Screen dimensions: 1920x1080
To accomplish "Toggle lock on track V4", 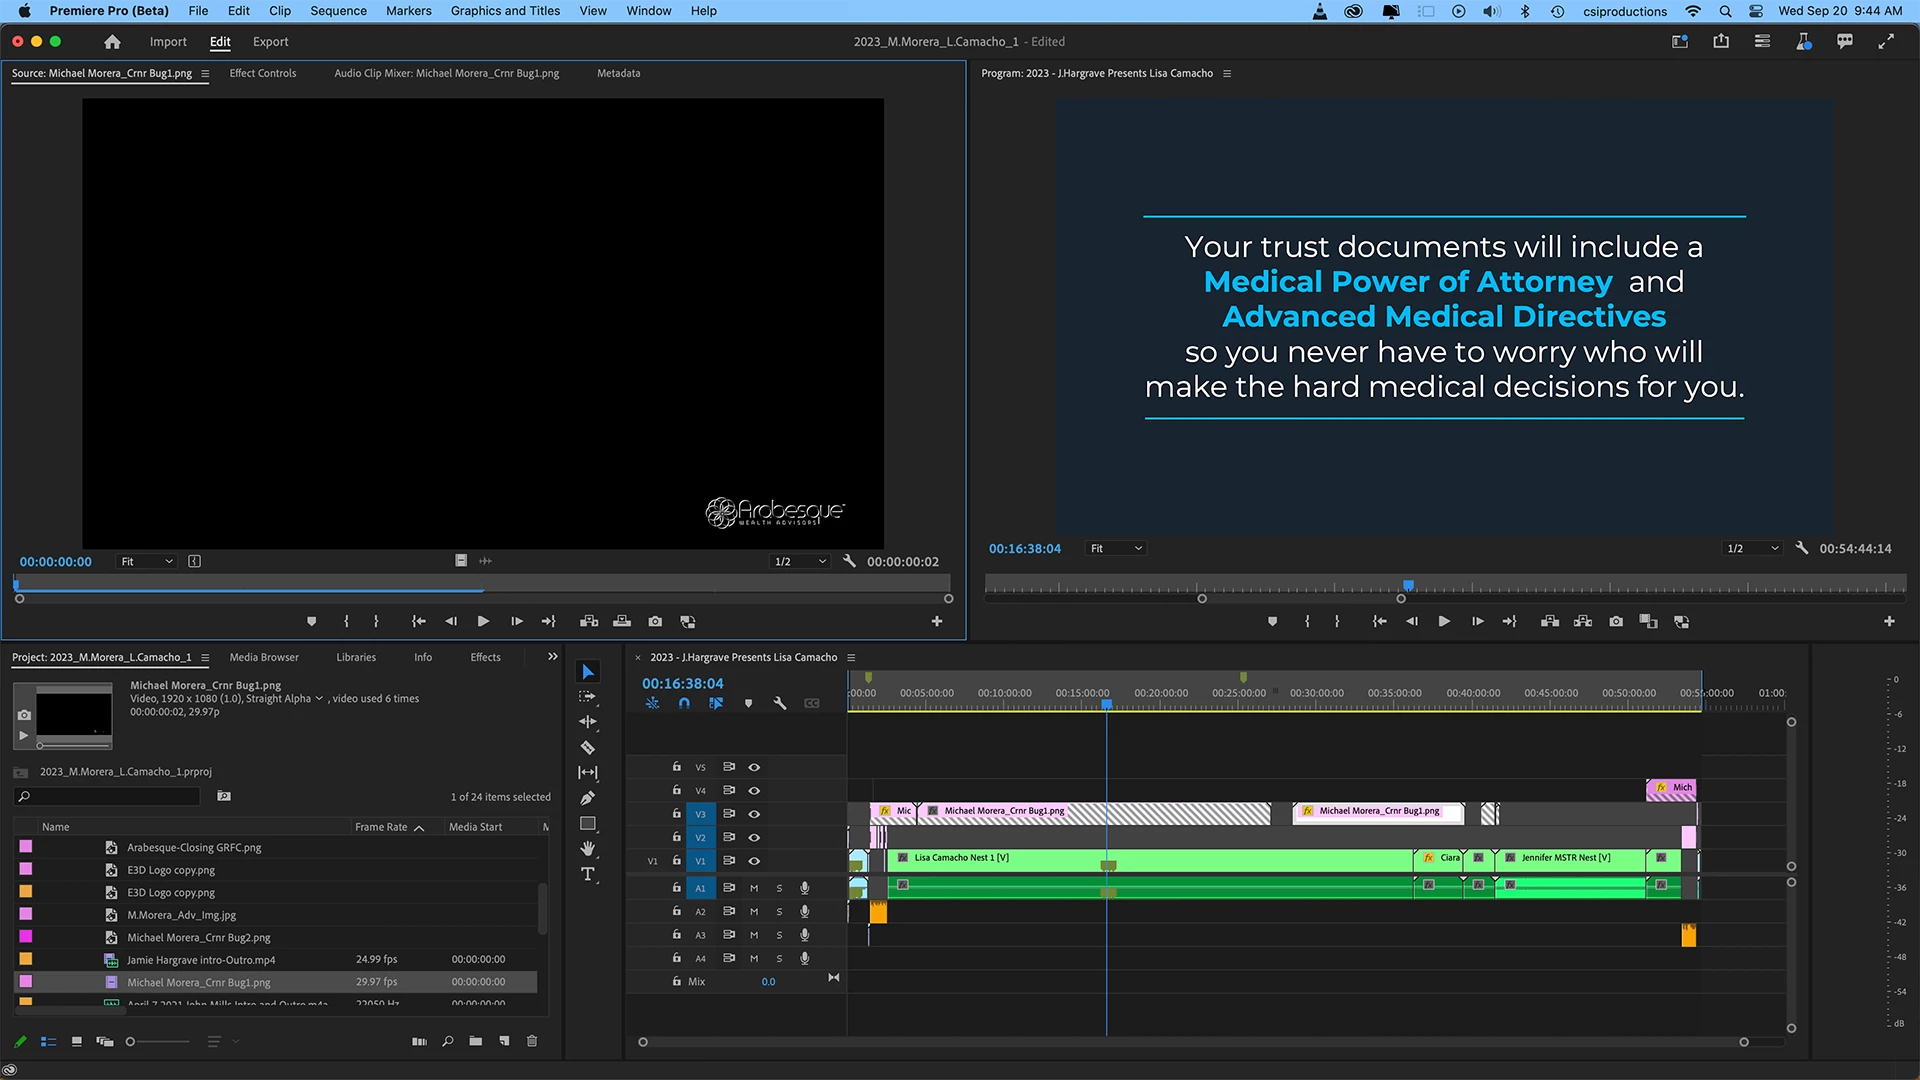I will point(677,790).
